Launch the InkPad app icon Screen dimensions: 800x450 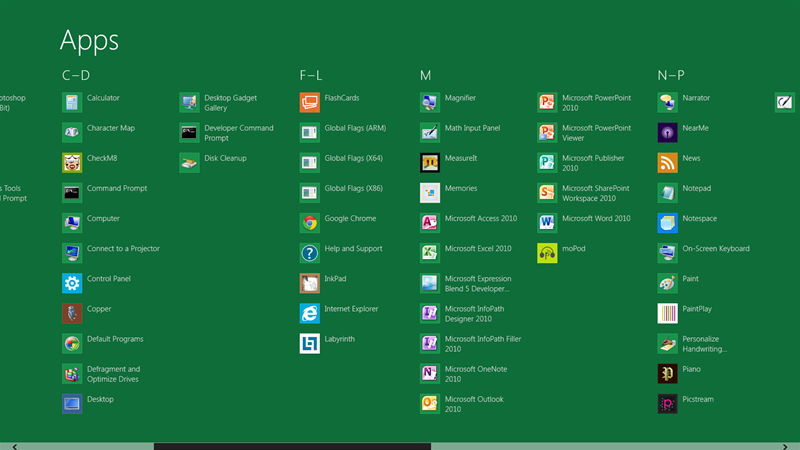(x=310, y=283)
